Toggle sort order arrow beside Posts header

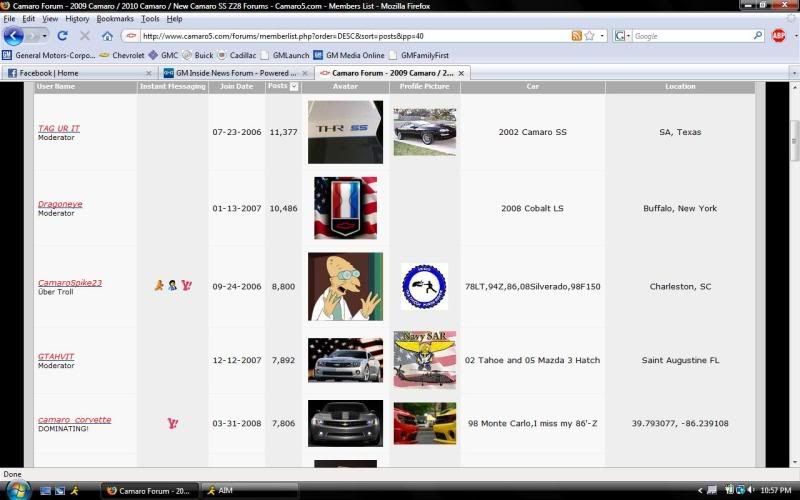(x=294, y=87)
